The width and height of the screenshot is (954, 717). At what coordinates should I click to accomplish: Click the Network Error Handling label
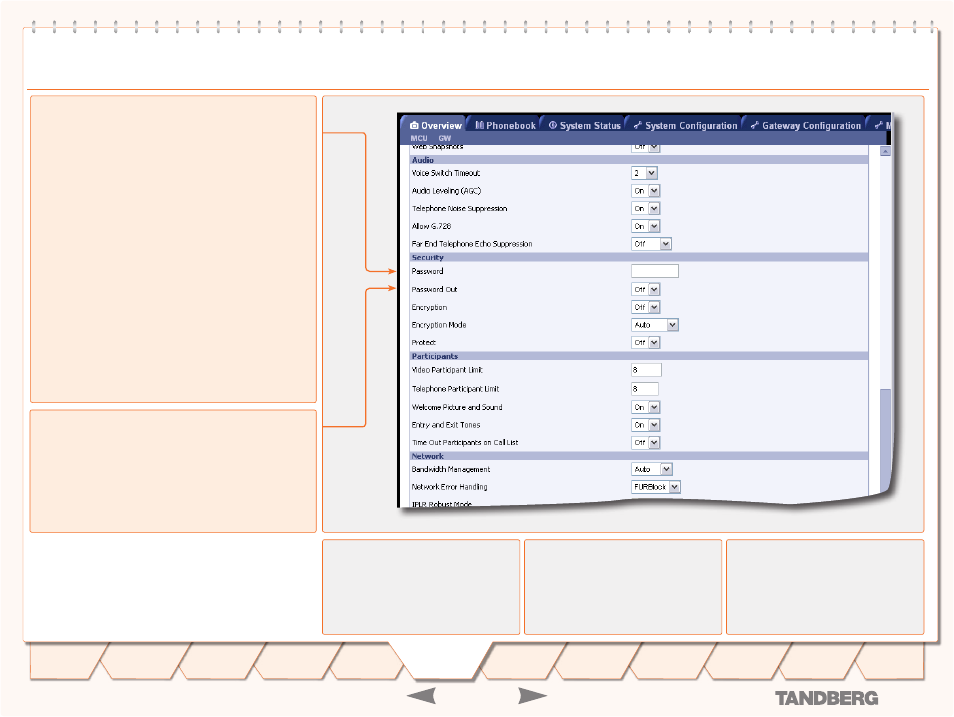pyautogui.click(x=449, y=487)
